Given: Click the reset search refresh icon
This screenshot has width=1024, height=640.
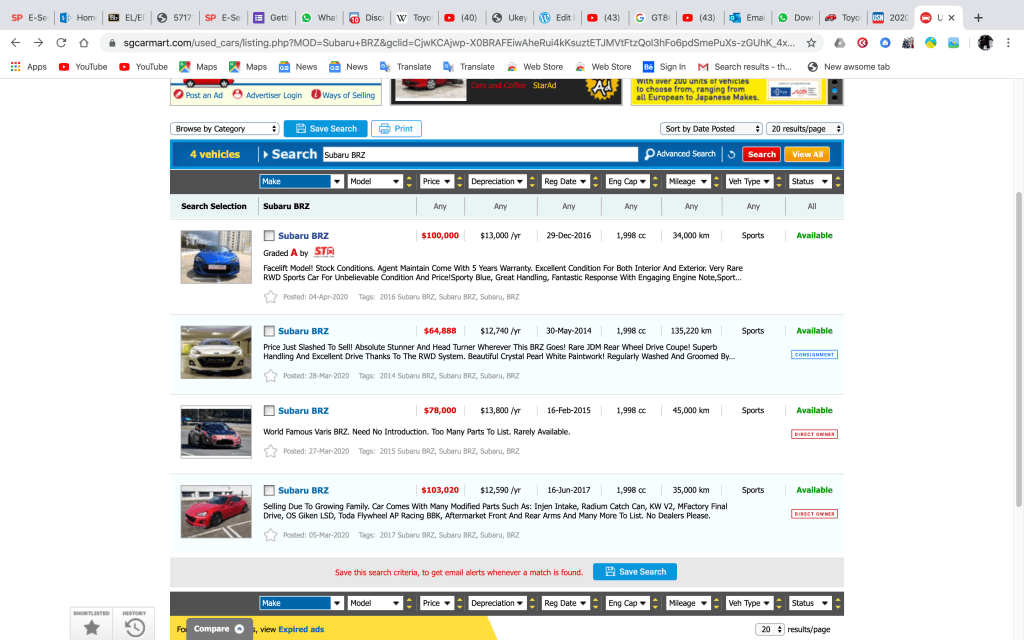Looking at the screenshot, I should (x=731, y=154).
